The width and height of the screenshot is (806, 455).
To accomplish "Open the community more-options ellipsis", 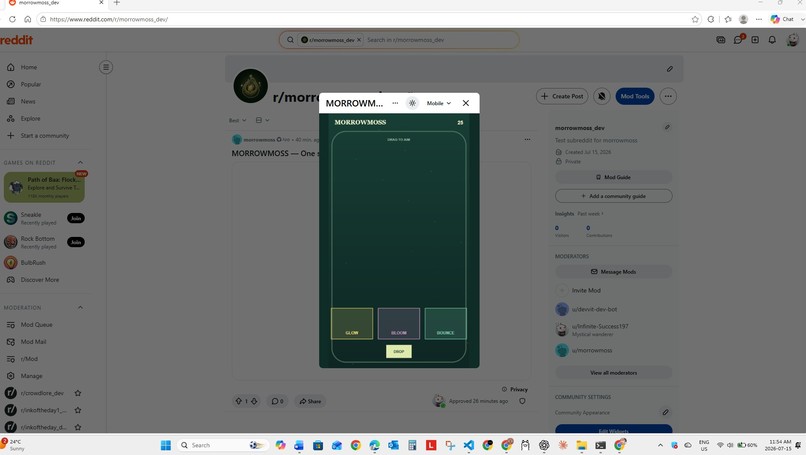I will coord(668,96).
